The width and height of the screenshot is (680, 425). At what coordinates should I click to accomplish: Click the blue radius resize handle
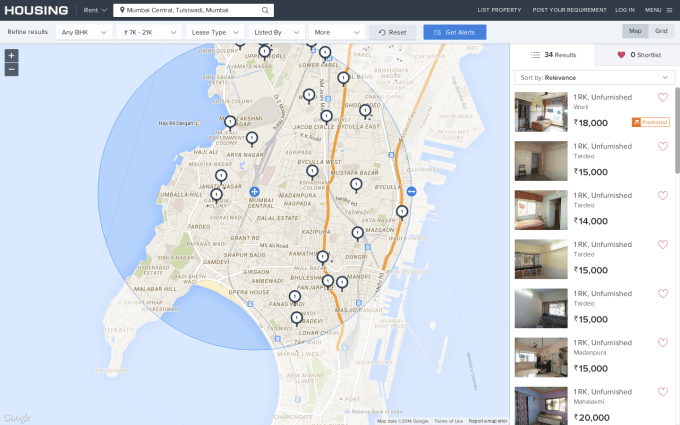pyautogui.click(x=412, y=191)
